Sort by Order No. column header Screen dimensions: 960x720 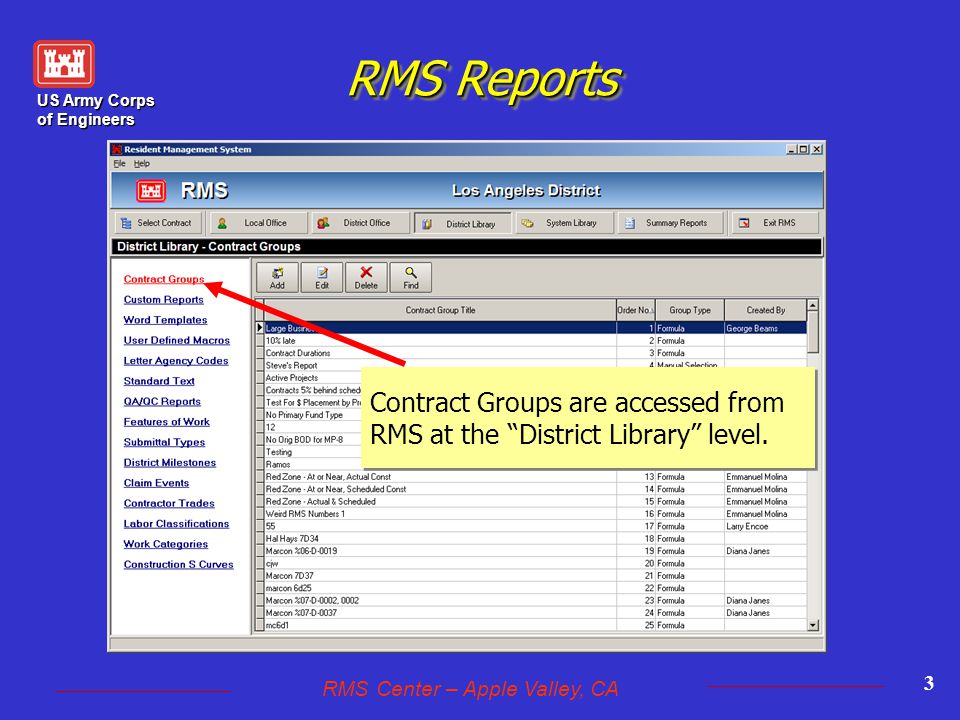click(x=636, y=310)
